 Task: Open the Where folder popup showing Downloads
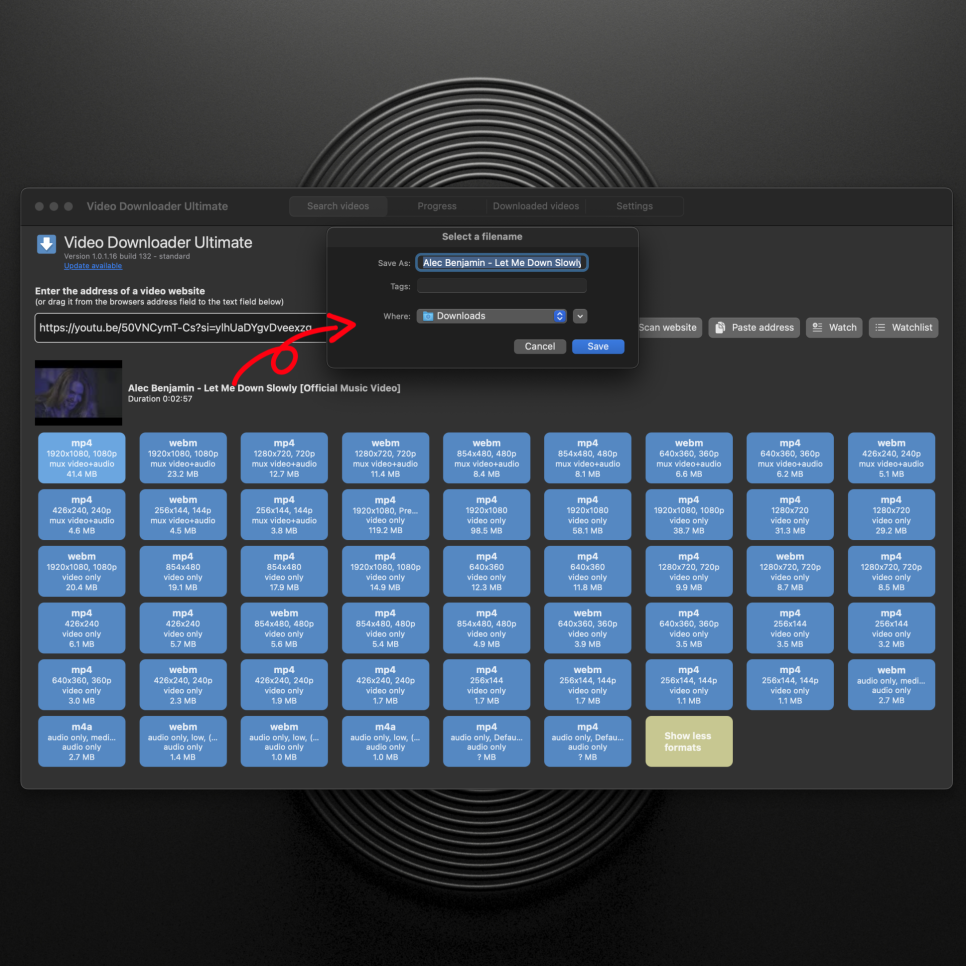coord(492,316)
